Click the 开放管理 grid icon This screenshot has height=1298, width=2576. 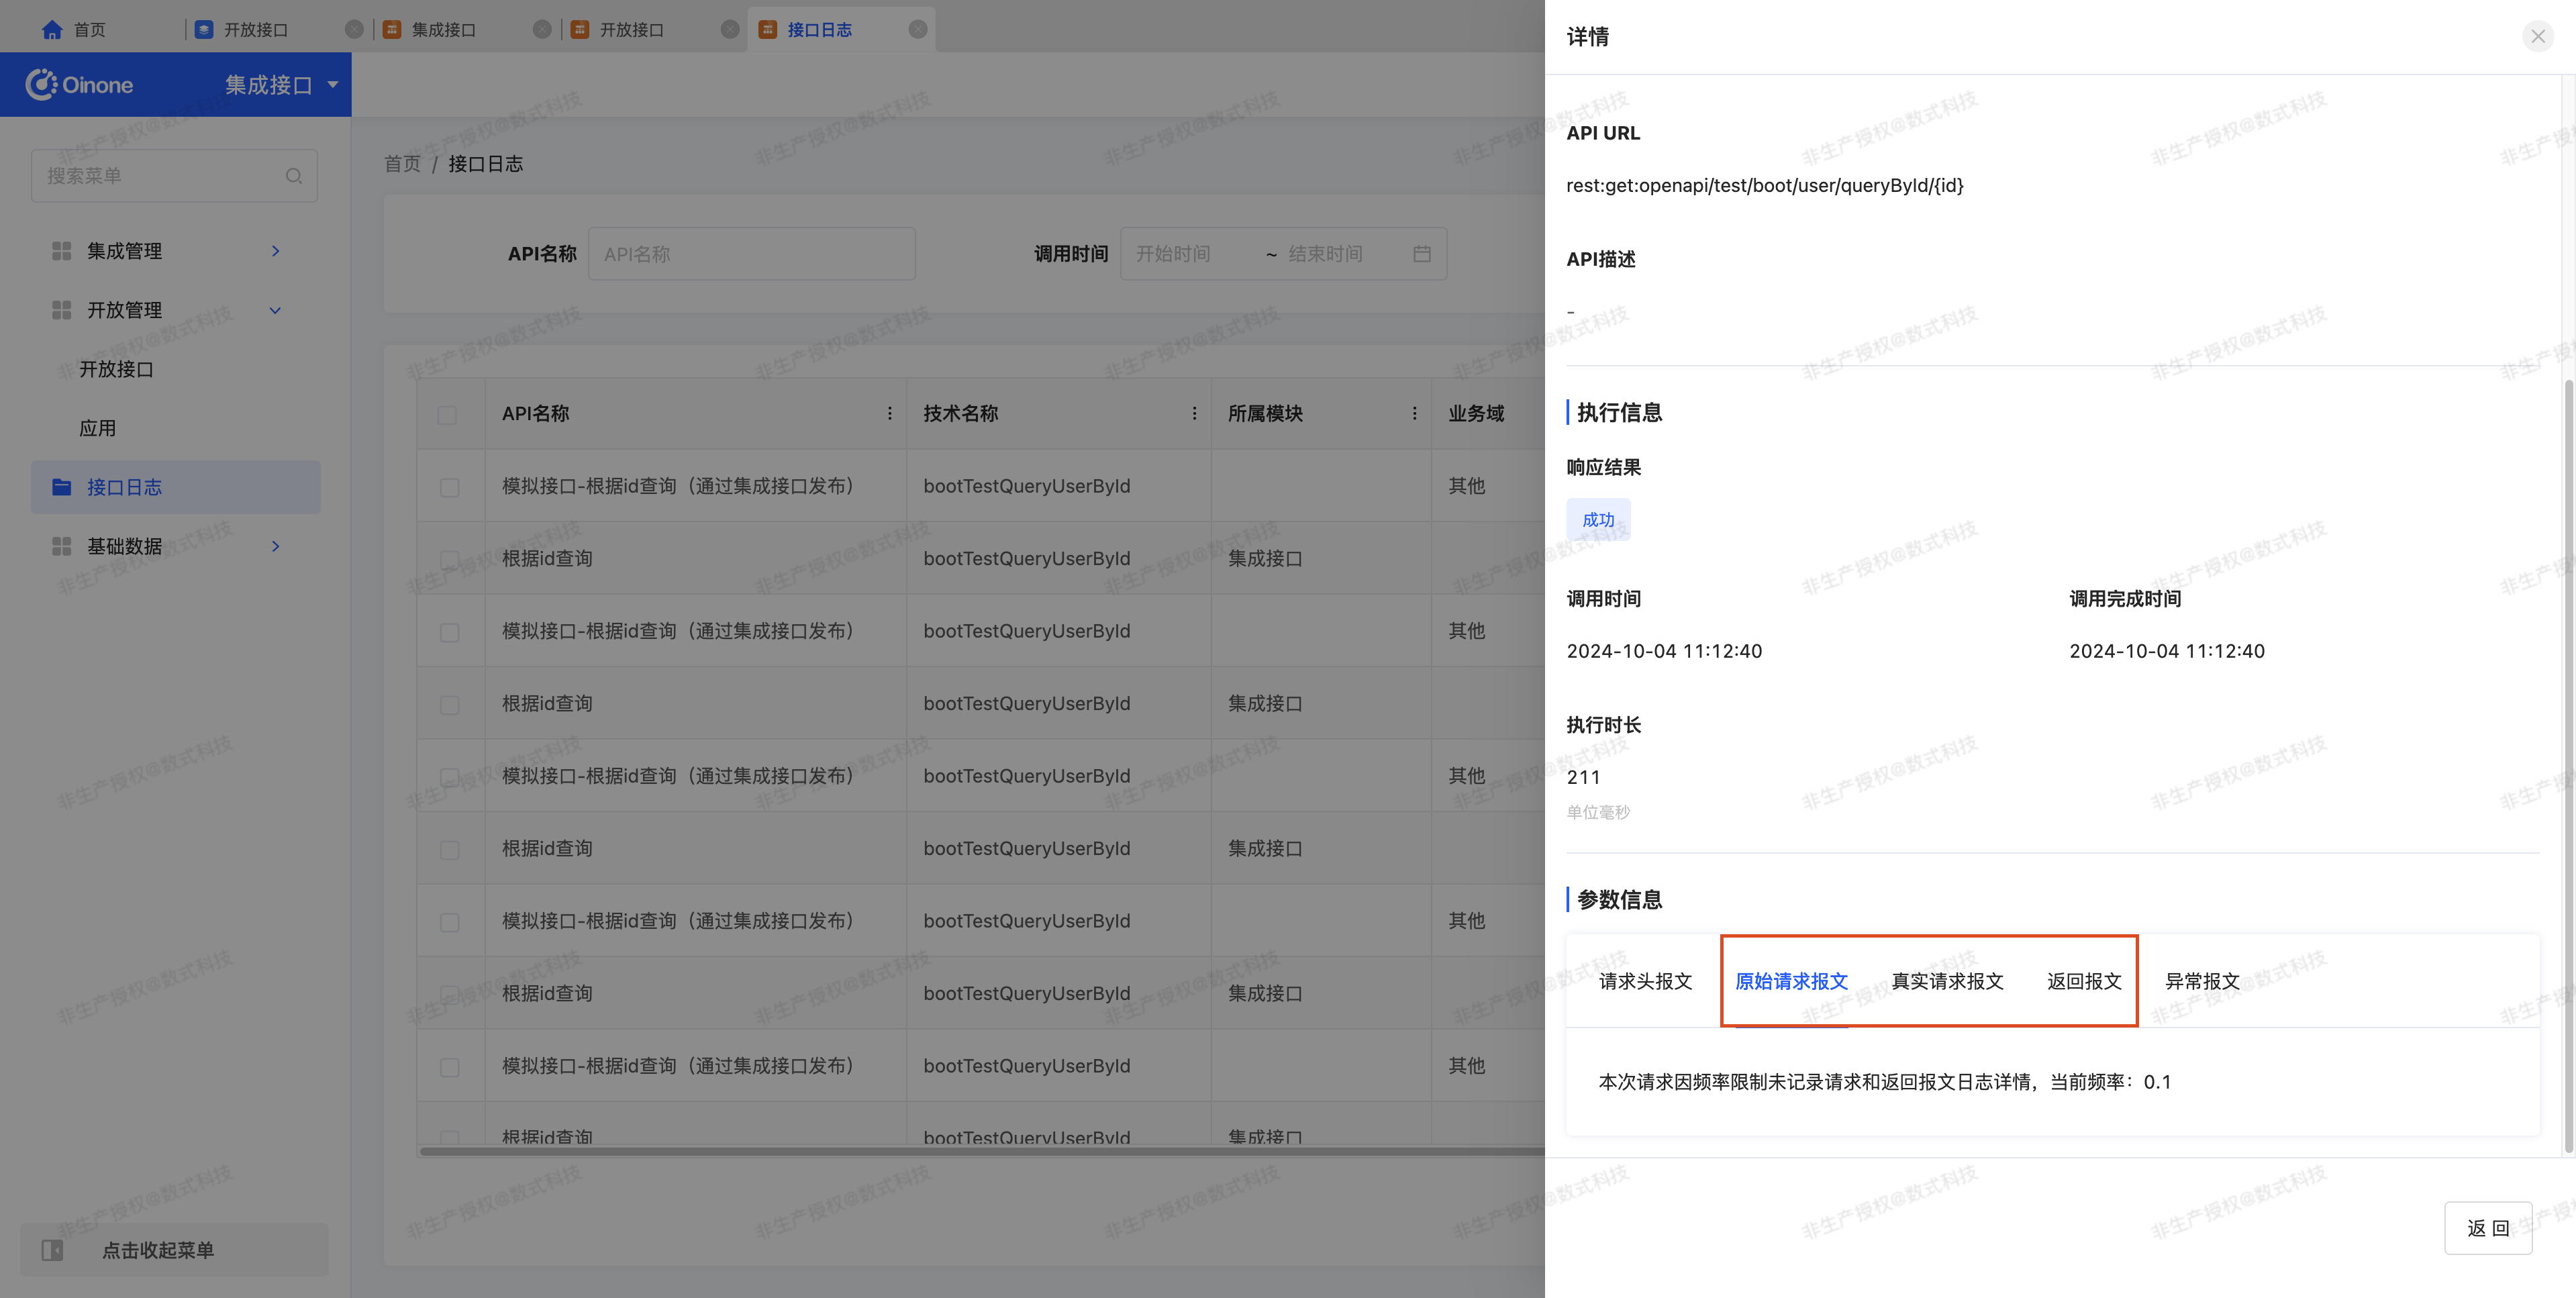click(x=61, y=310)
